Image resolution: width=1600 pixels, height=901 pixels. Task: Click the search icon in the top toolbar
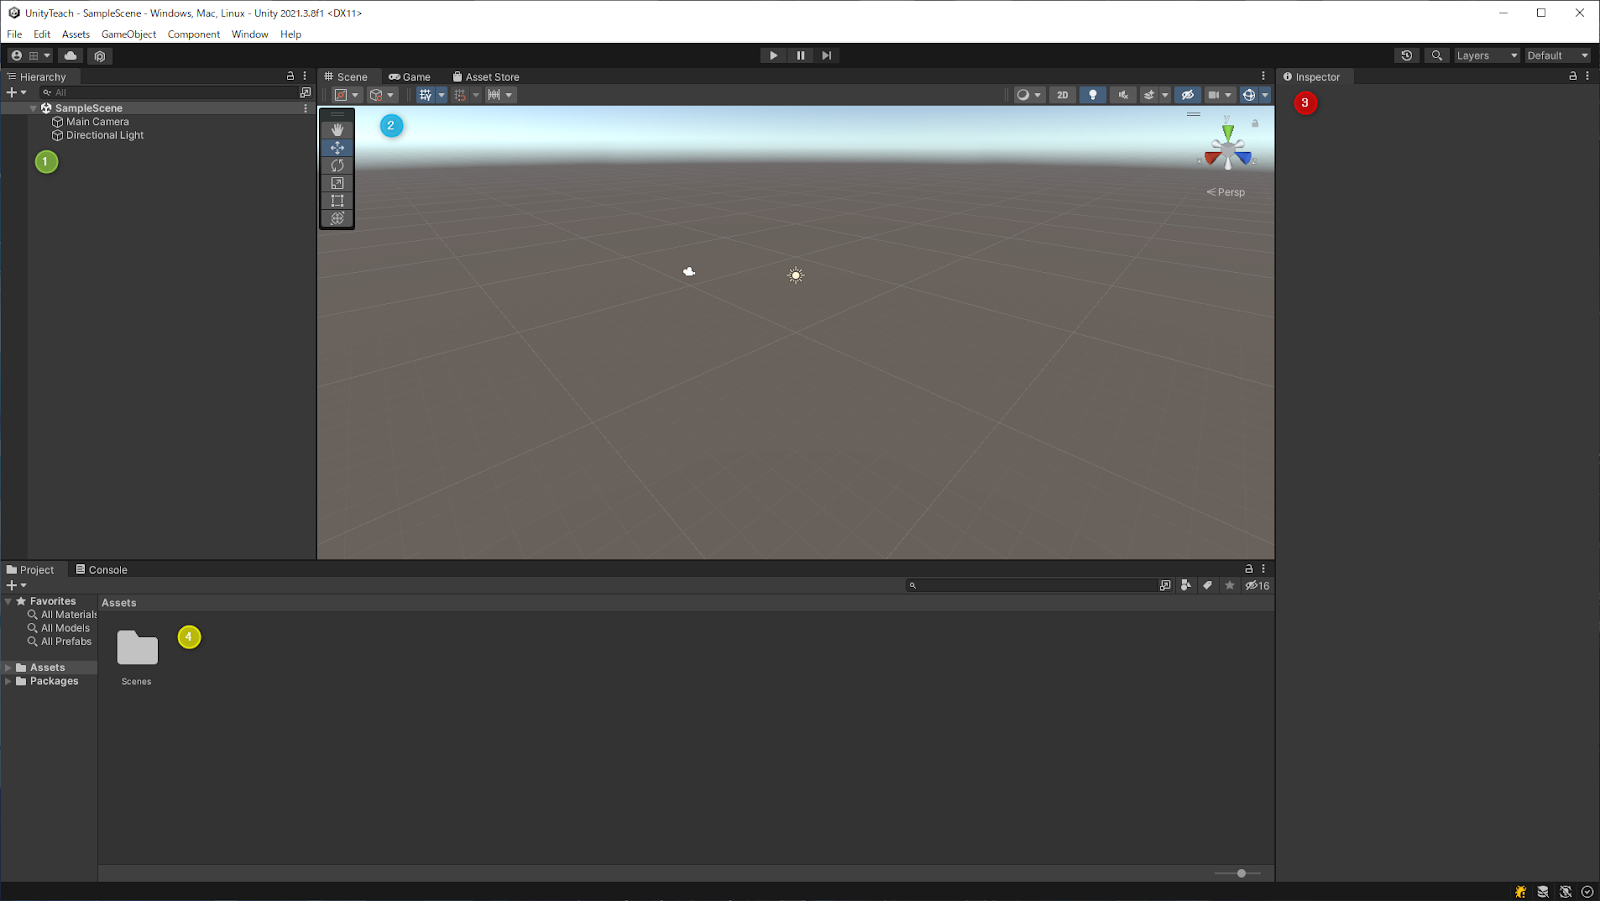coord(1437,55)
